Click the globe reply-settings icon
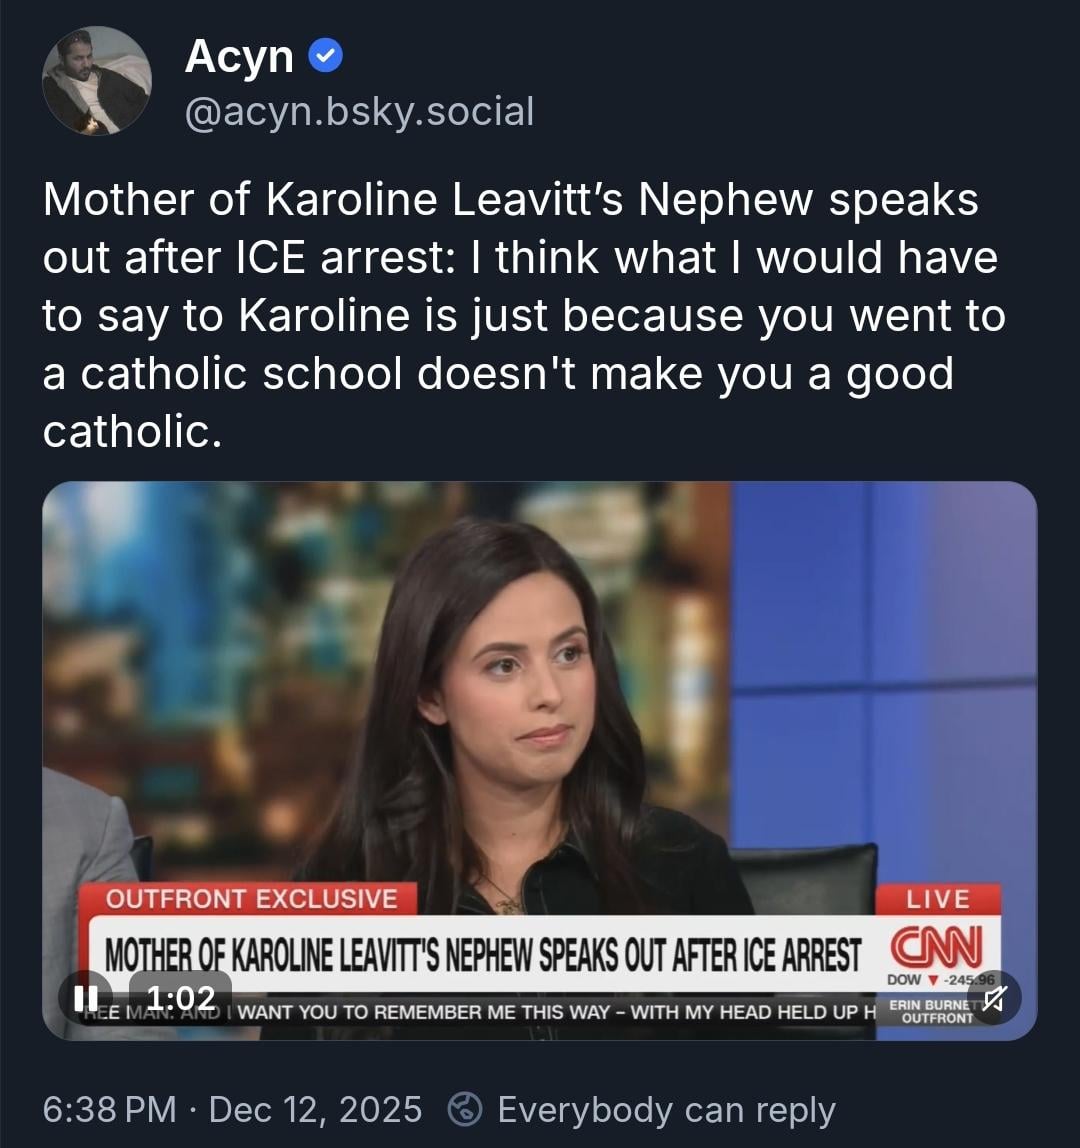 tap(465, 1109)
